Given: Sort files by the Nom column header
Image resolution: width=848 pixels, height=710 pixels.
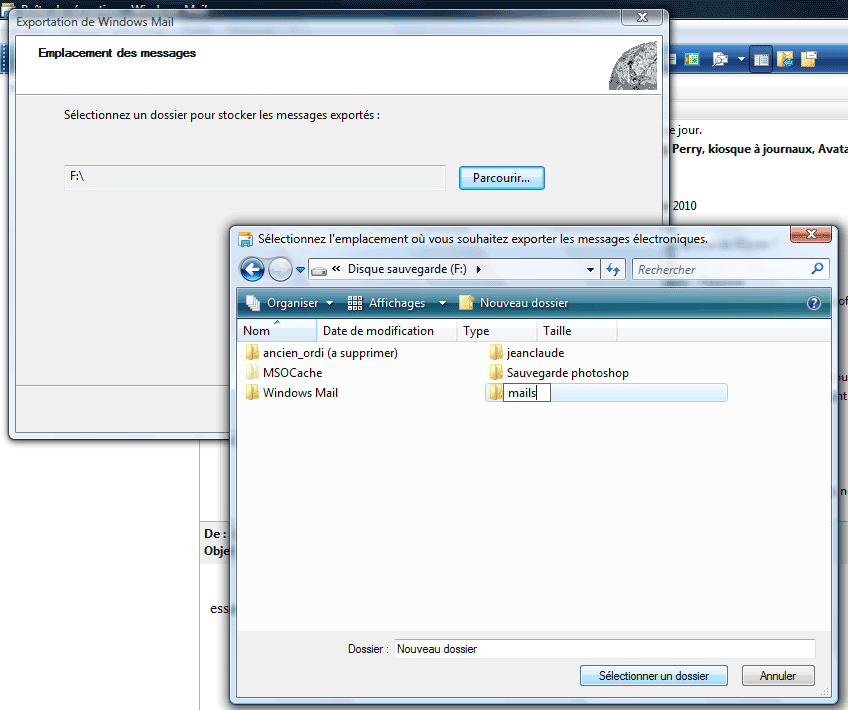Looking at the screenshot, I should tap(257, 331).
